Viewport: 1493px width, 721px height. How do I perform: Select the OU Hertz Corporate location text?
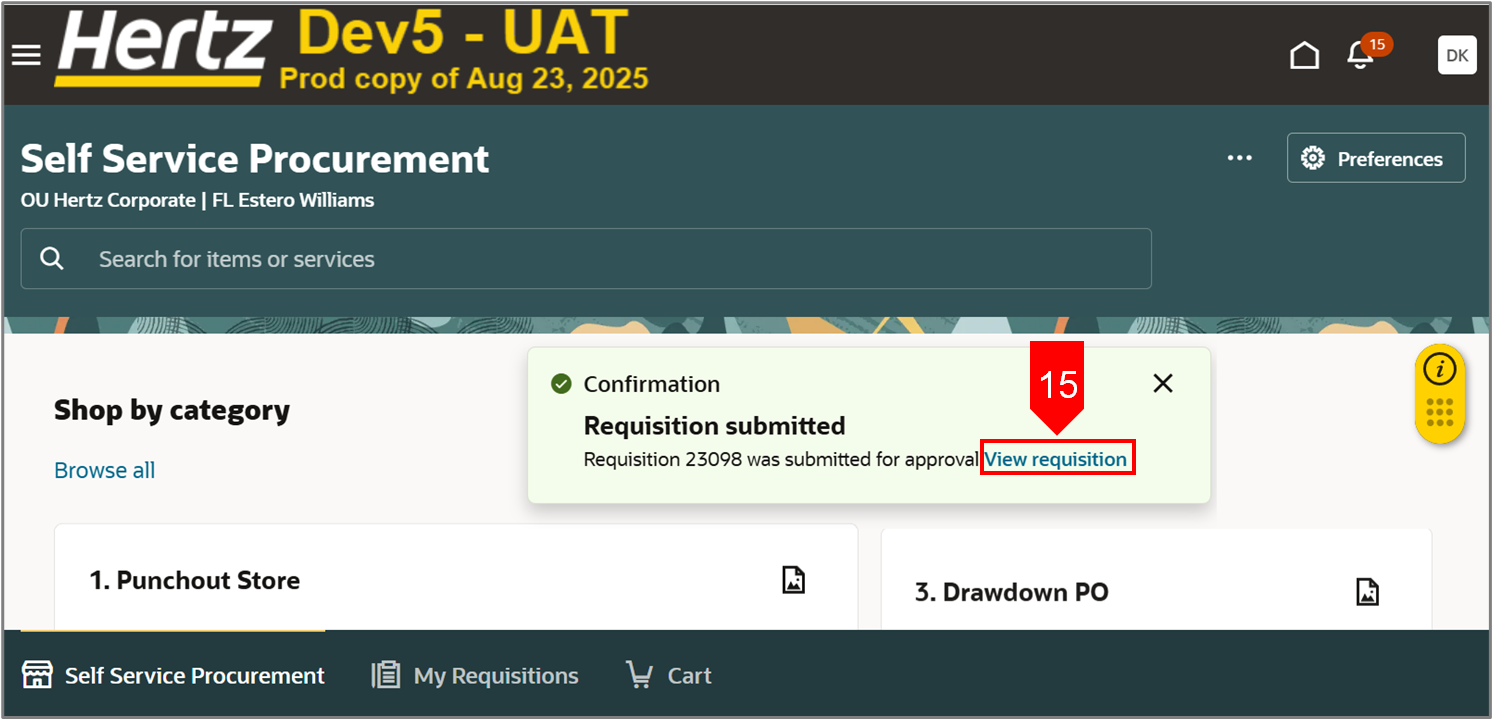click(x=197, y=200)
